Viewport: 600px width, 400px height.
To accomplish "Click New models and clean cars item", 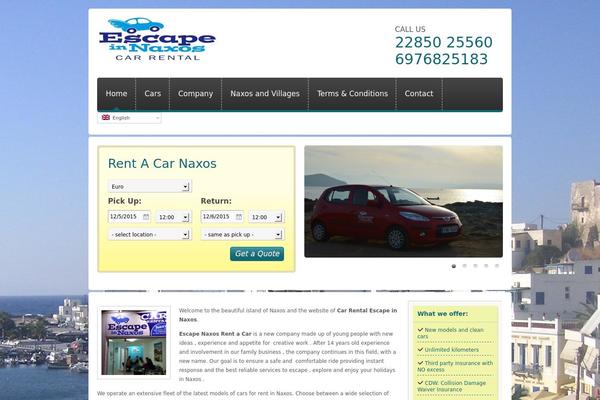I will point(451,333).
